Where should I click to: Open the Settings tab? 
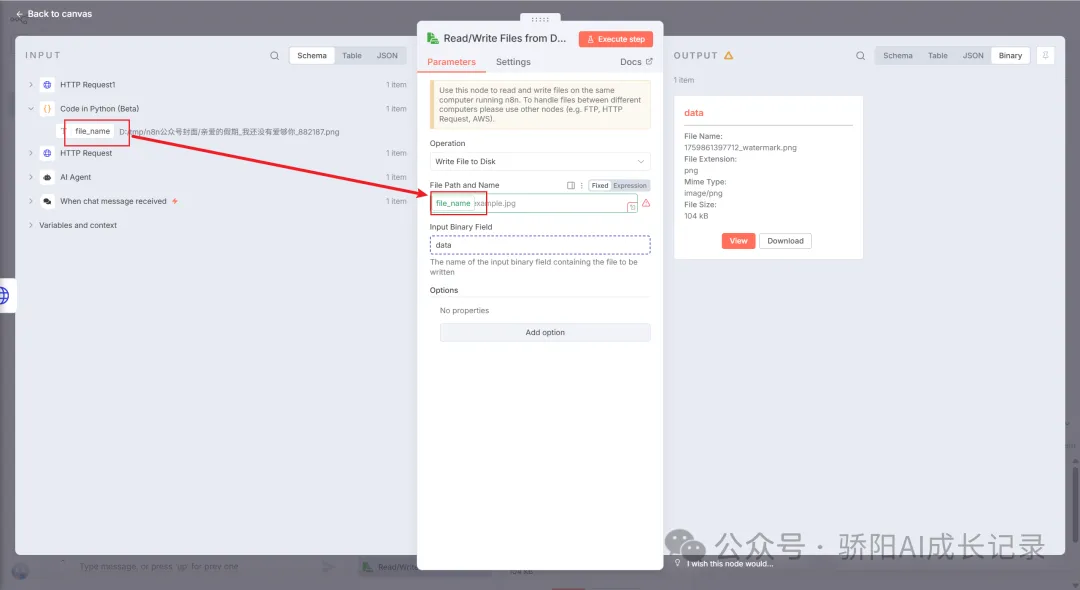[x=513, y=62]
